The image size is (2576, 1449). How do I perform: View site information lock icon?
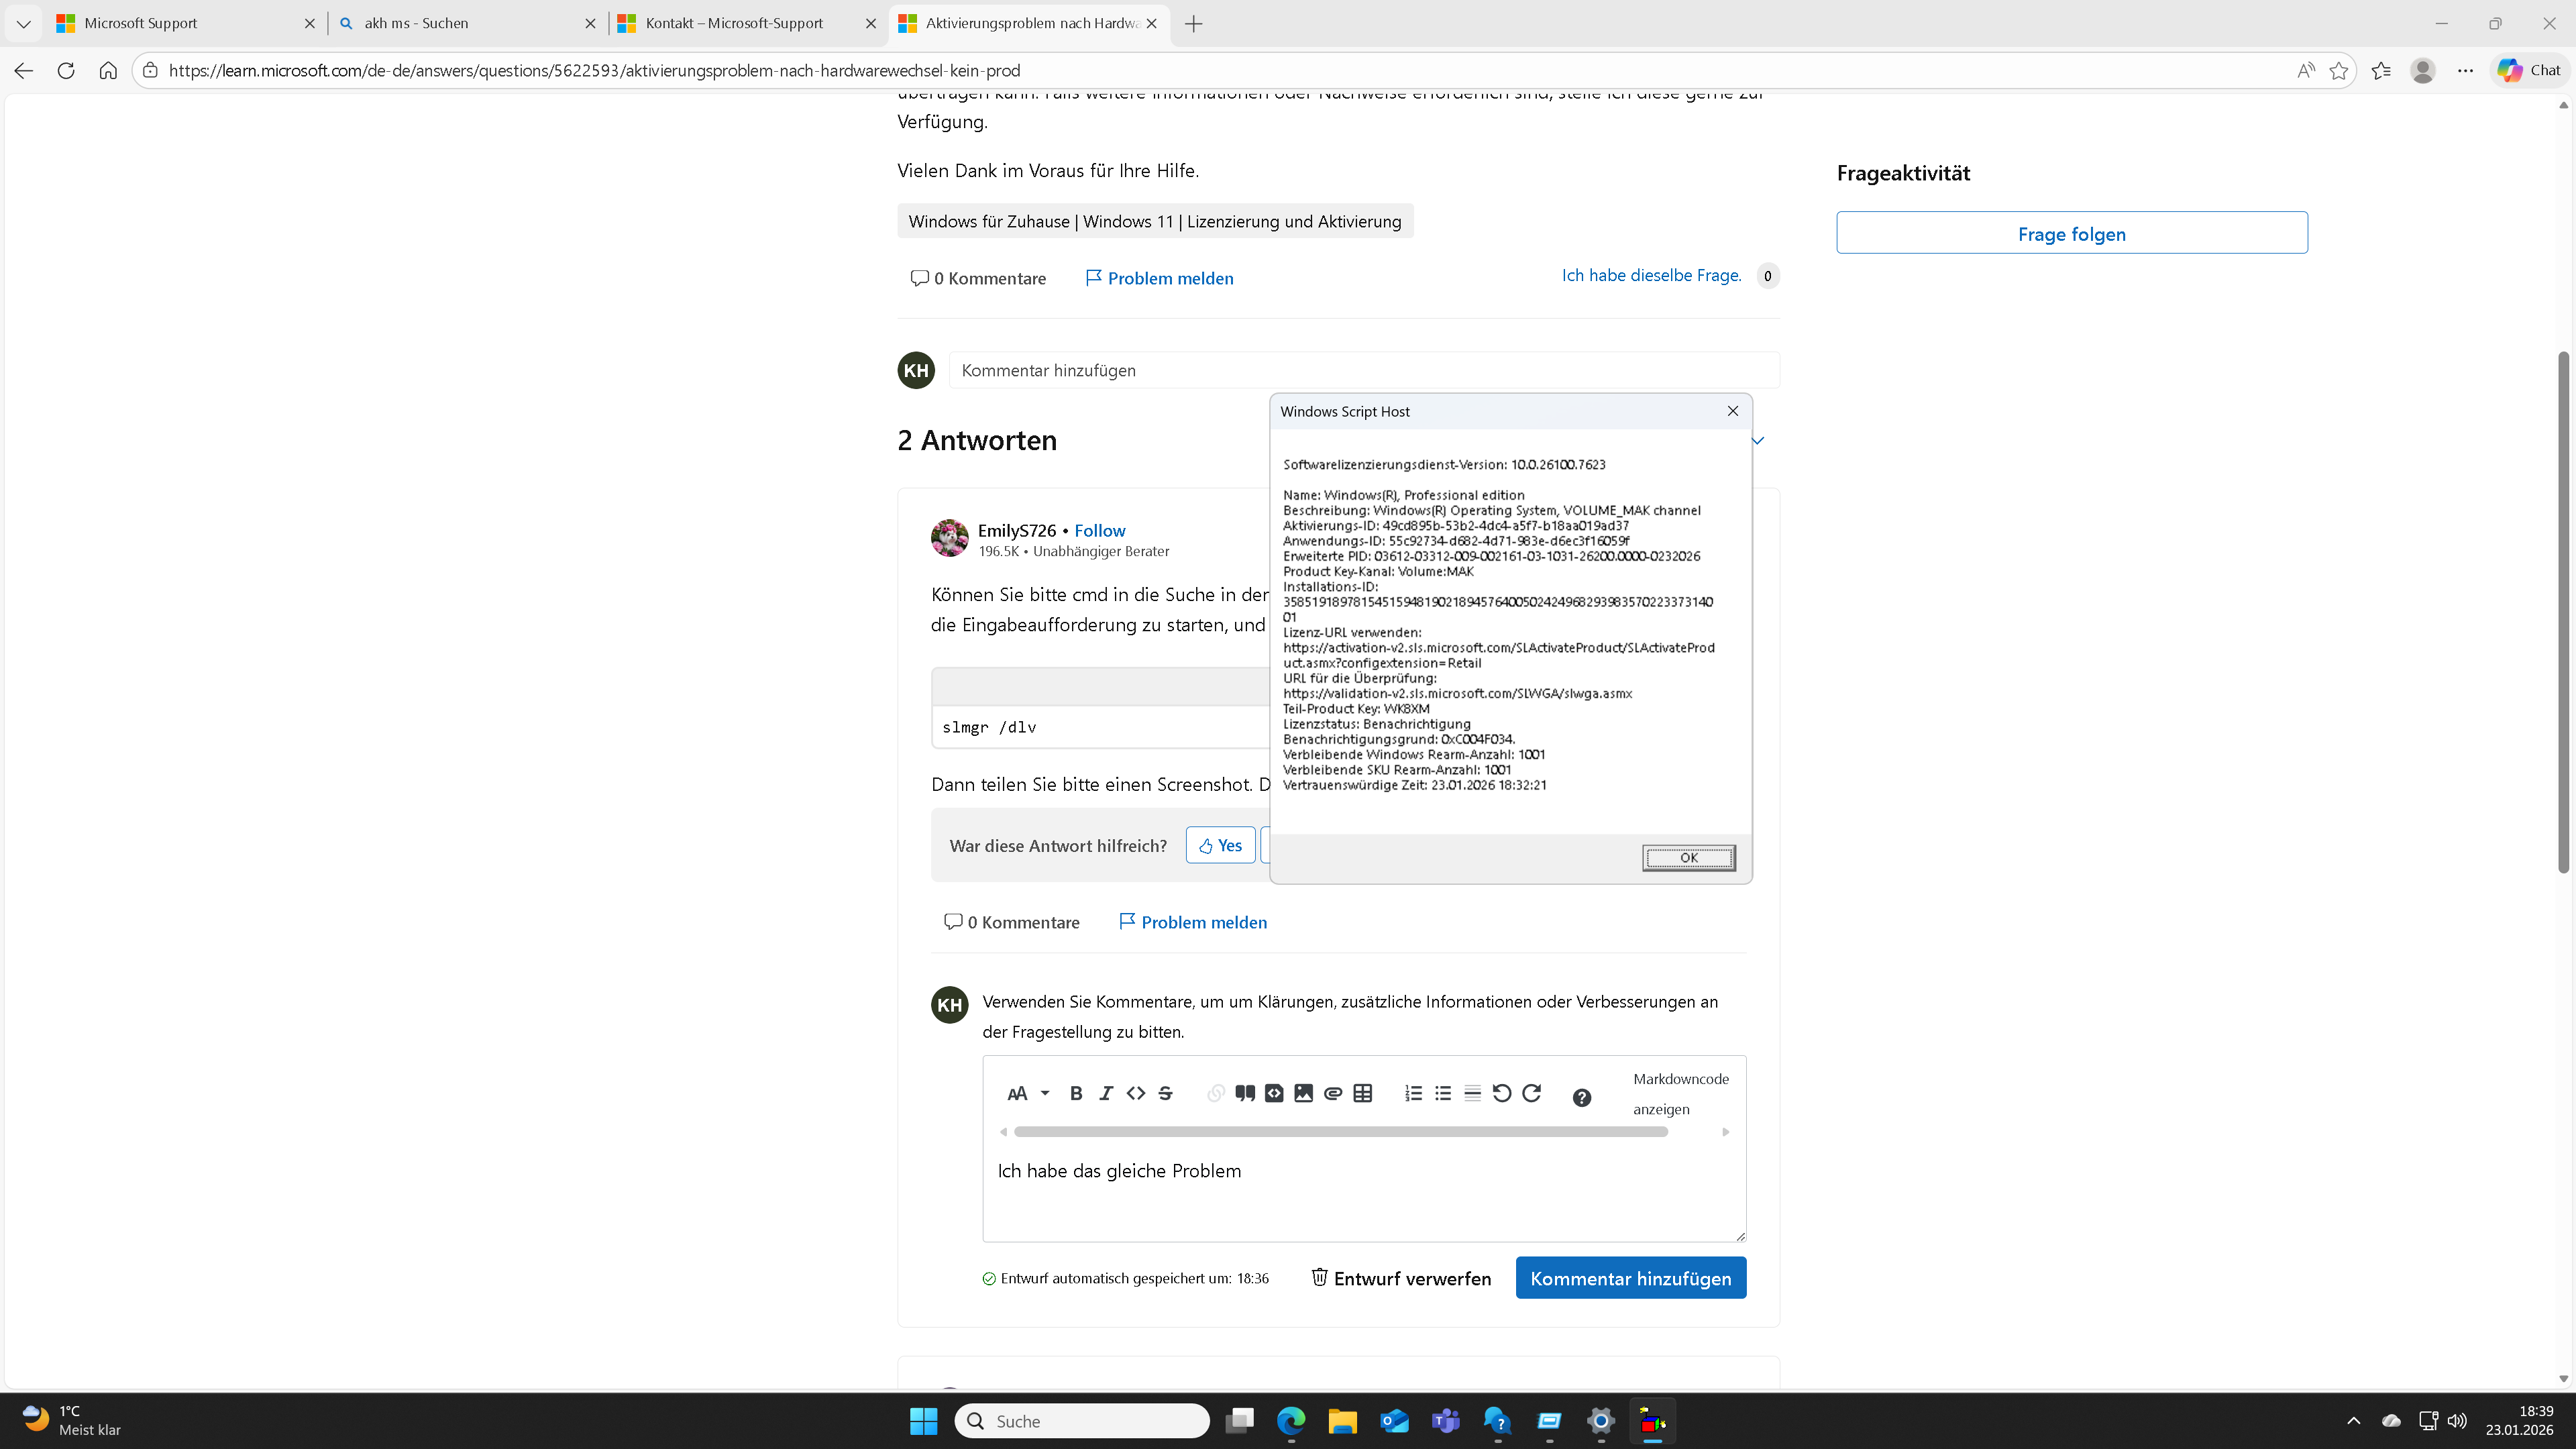[150, 70]
